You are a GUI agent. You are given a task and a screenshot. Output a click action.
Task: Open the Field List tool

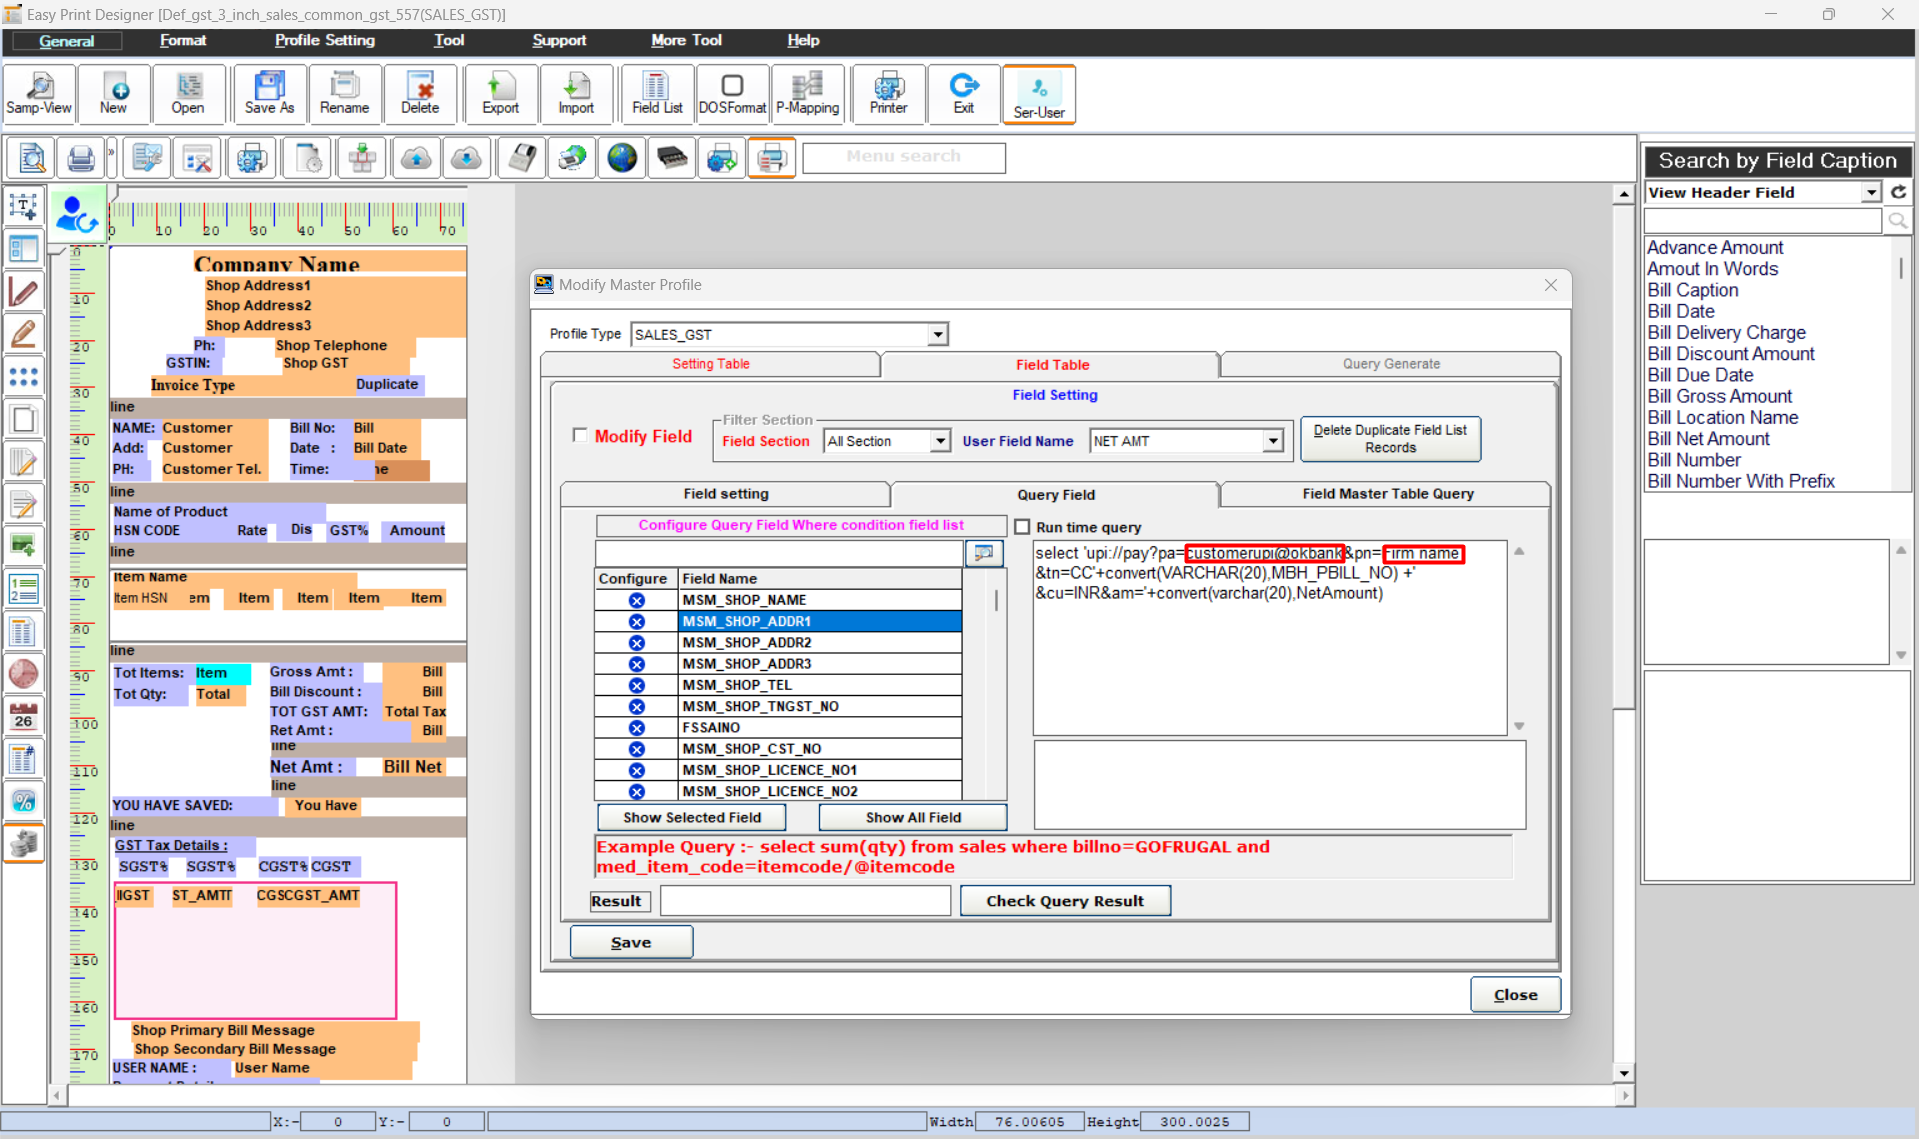click(x=656, y=94)
